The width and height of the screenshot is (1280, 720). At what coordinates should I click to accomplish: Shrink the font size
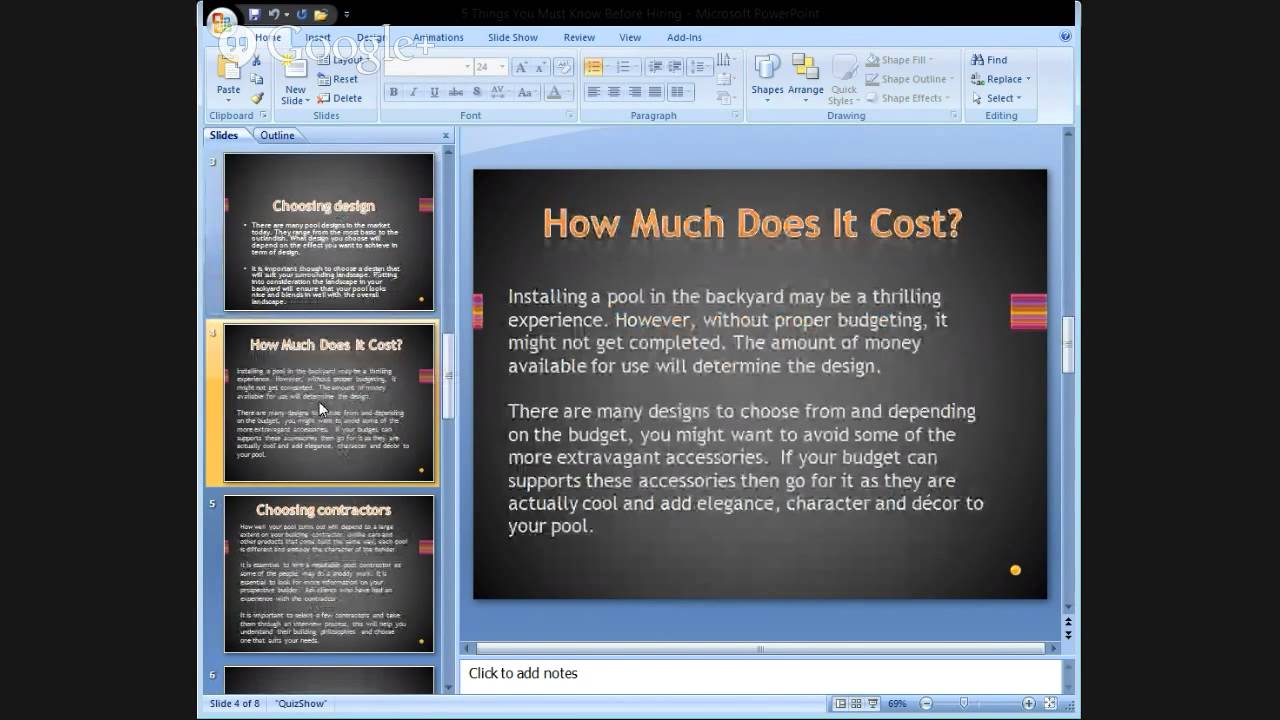540,67
